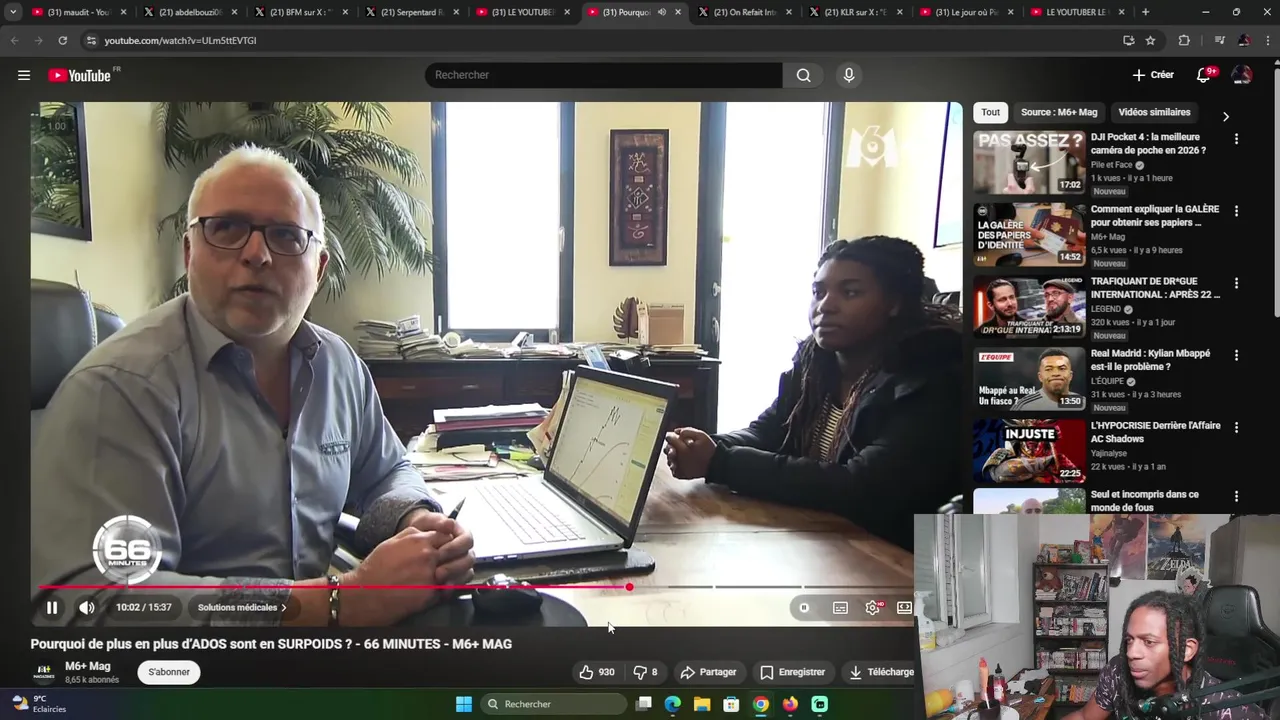
Task: Switch to the 'Le jour où' YouTube tab
Action: pos(967,12)
